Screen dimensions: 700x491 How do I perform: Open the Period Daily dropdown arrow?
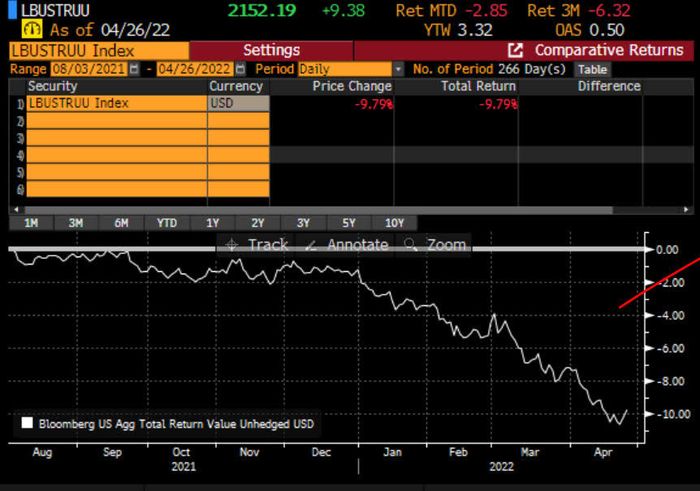coord(398,69)
